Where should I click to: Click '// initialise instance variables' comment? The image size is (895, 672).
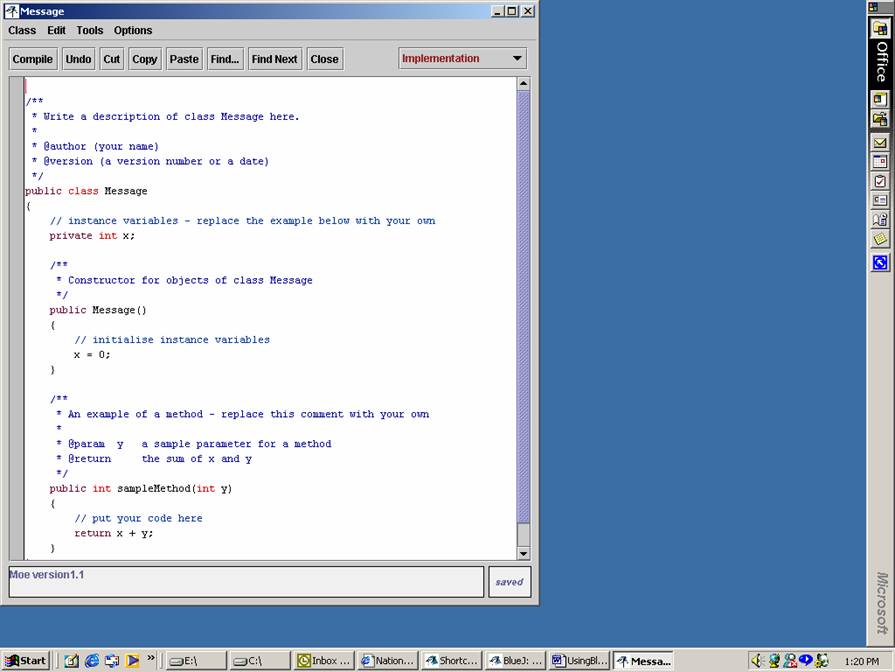172,340
